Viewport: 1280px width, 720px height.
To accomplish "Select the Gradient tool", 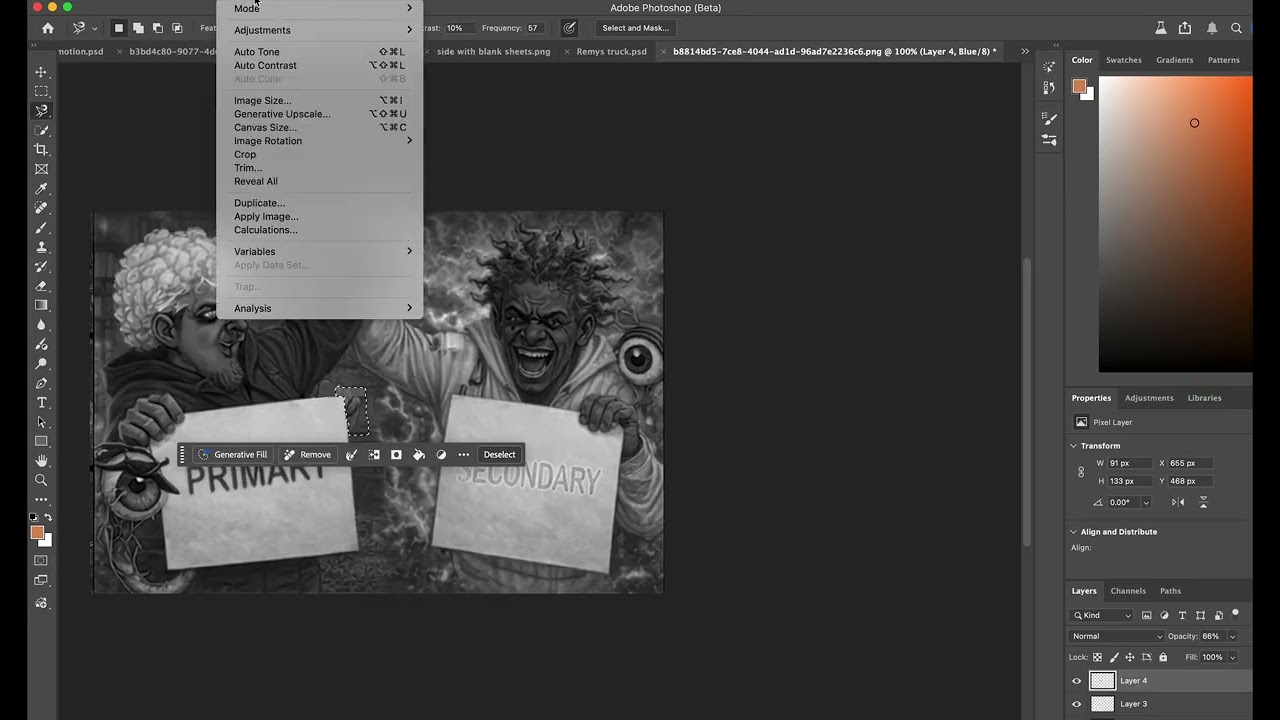I will [41, 305].
